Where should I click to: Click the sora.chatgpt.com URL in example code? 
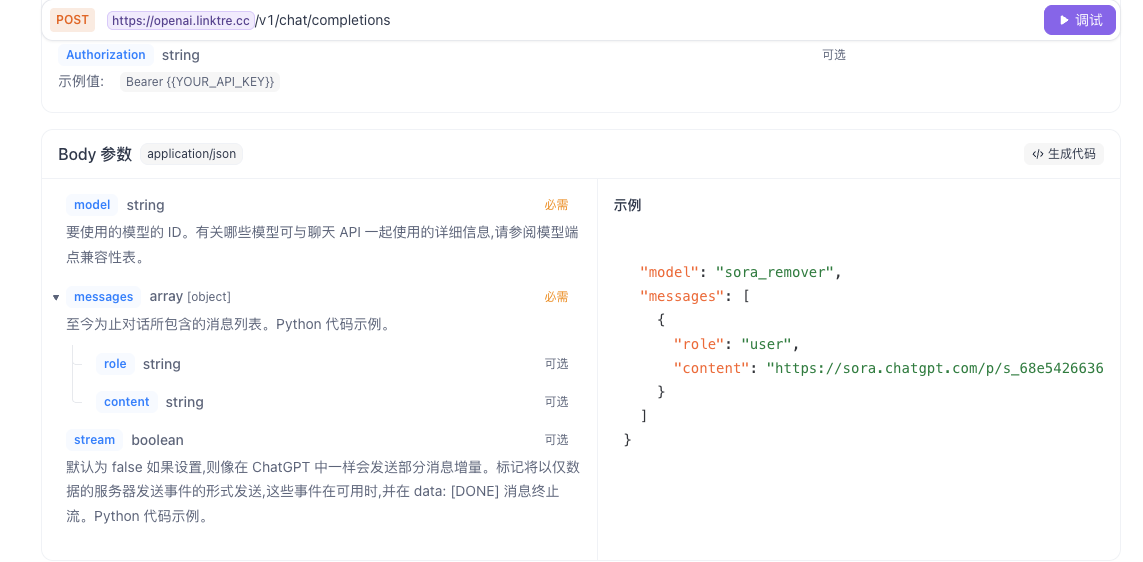[x=935, y=368]
